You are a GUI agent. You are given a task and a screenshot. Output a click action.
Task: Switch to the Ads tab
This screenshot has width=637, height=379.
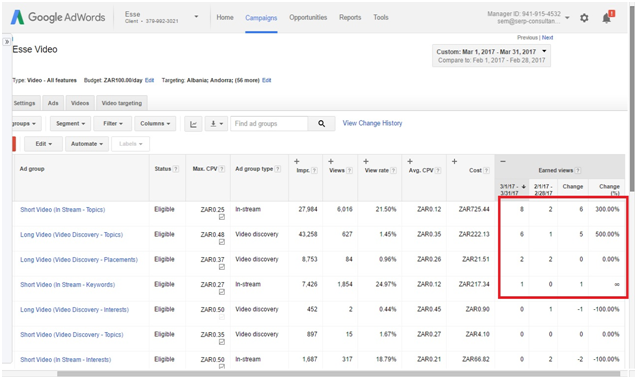53,103
